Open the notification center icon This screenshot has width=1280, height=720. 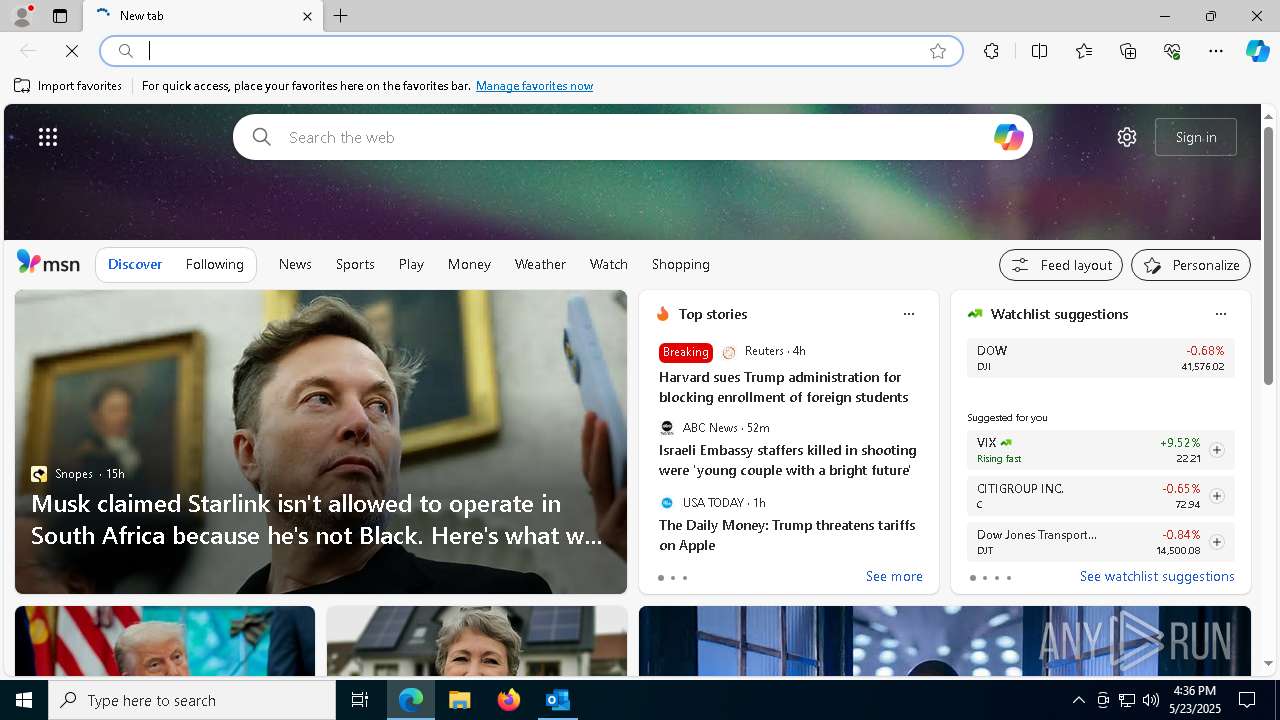1247,700
